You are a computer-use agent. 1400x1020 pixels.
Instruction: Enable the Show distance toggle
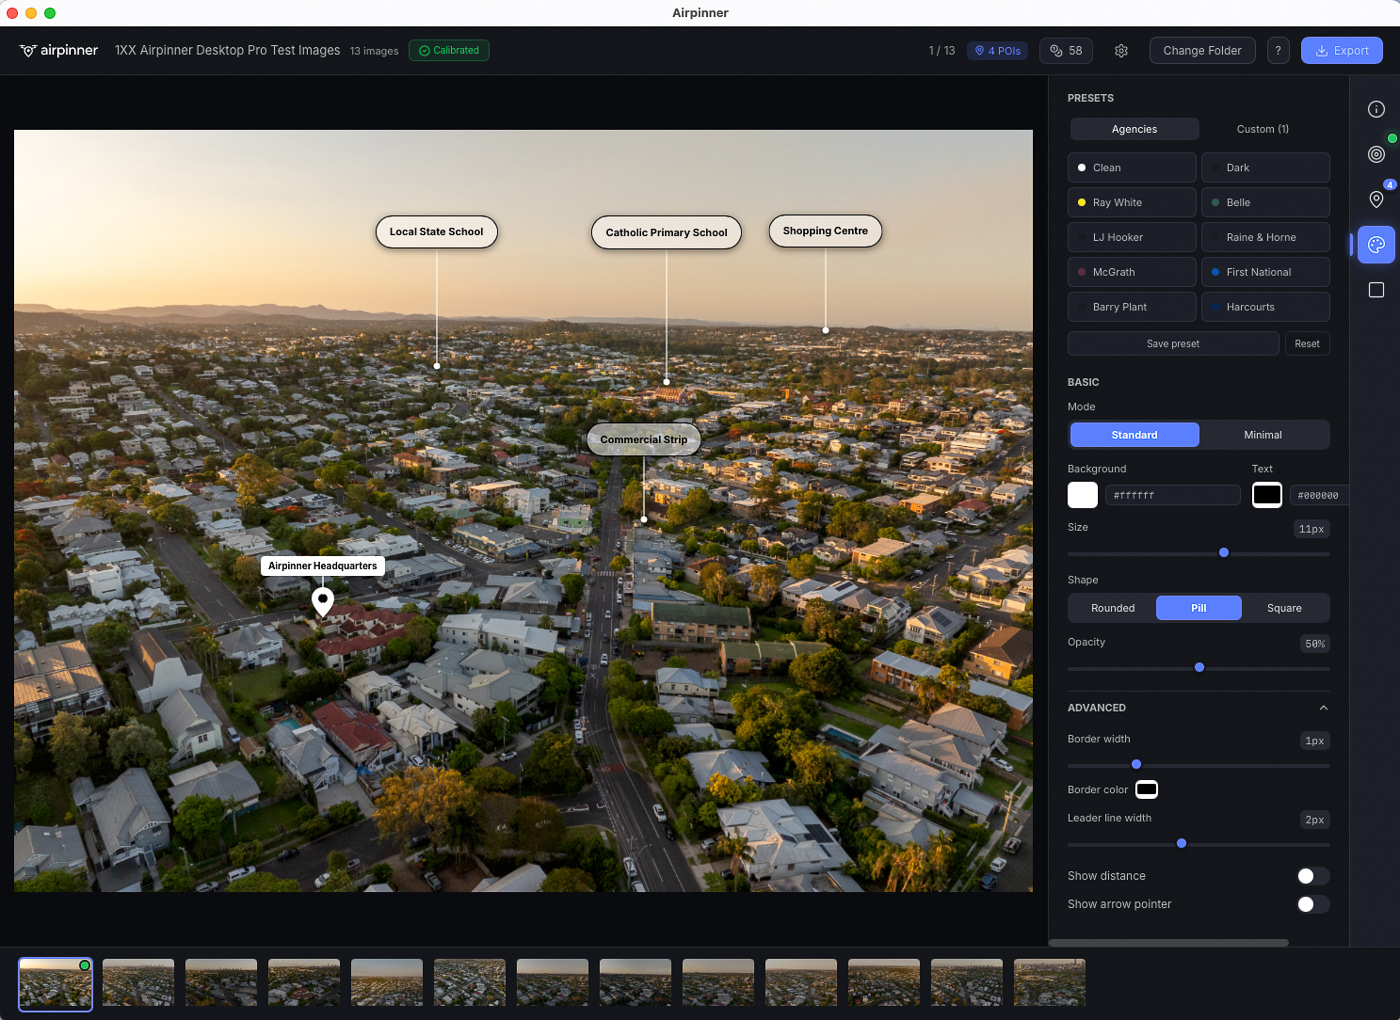(1313, 875)
